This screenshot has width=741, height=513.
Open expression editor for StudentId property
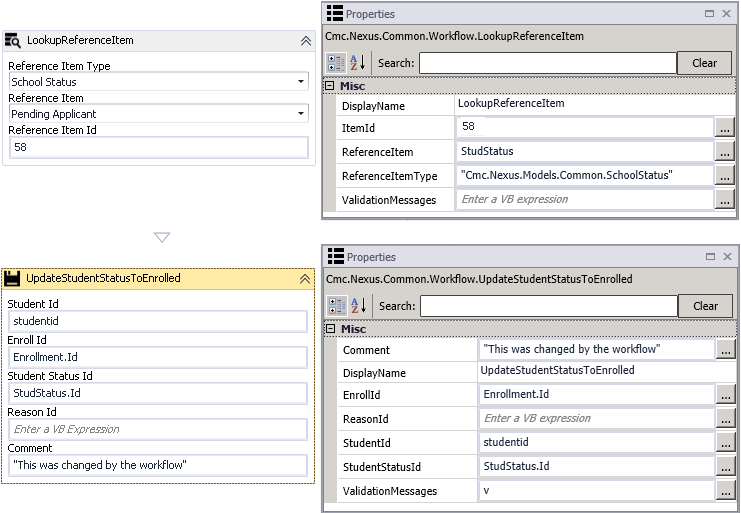tap(725, 443)
